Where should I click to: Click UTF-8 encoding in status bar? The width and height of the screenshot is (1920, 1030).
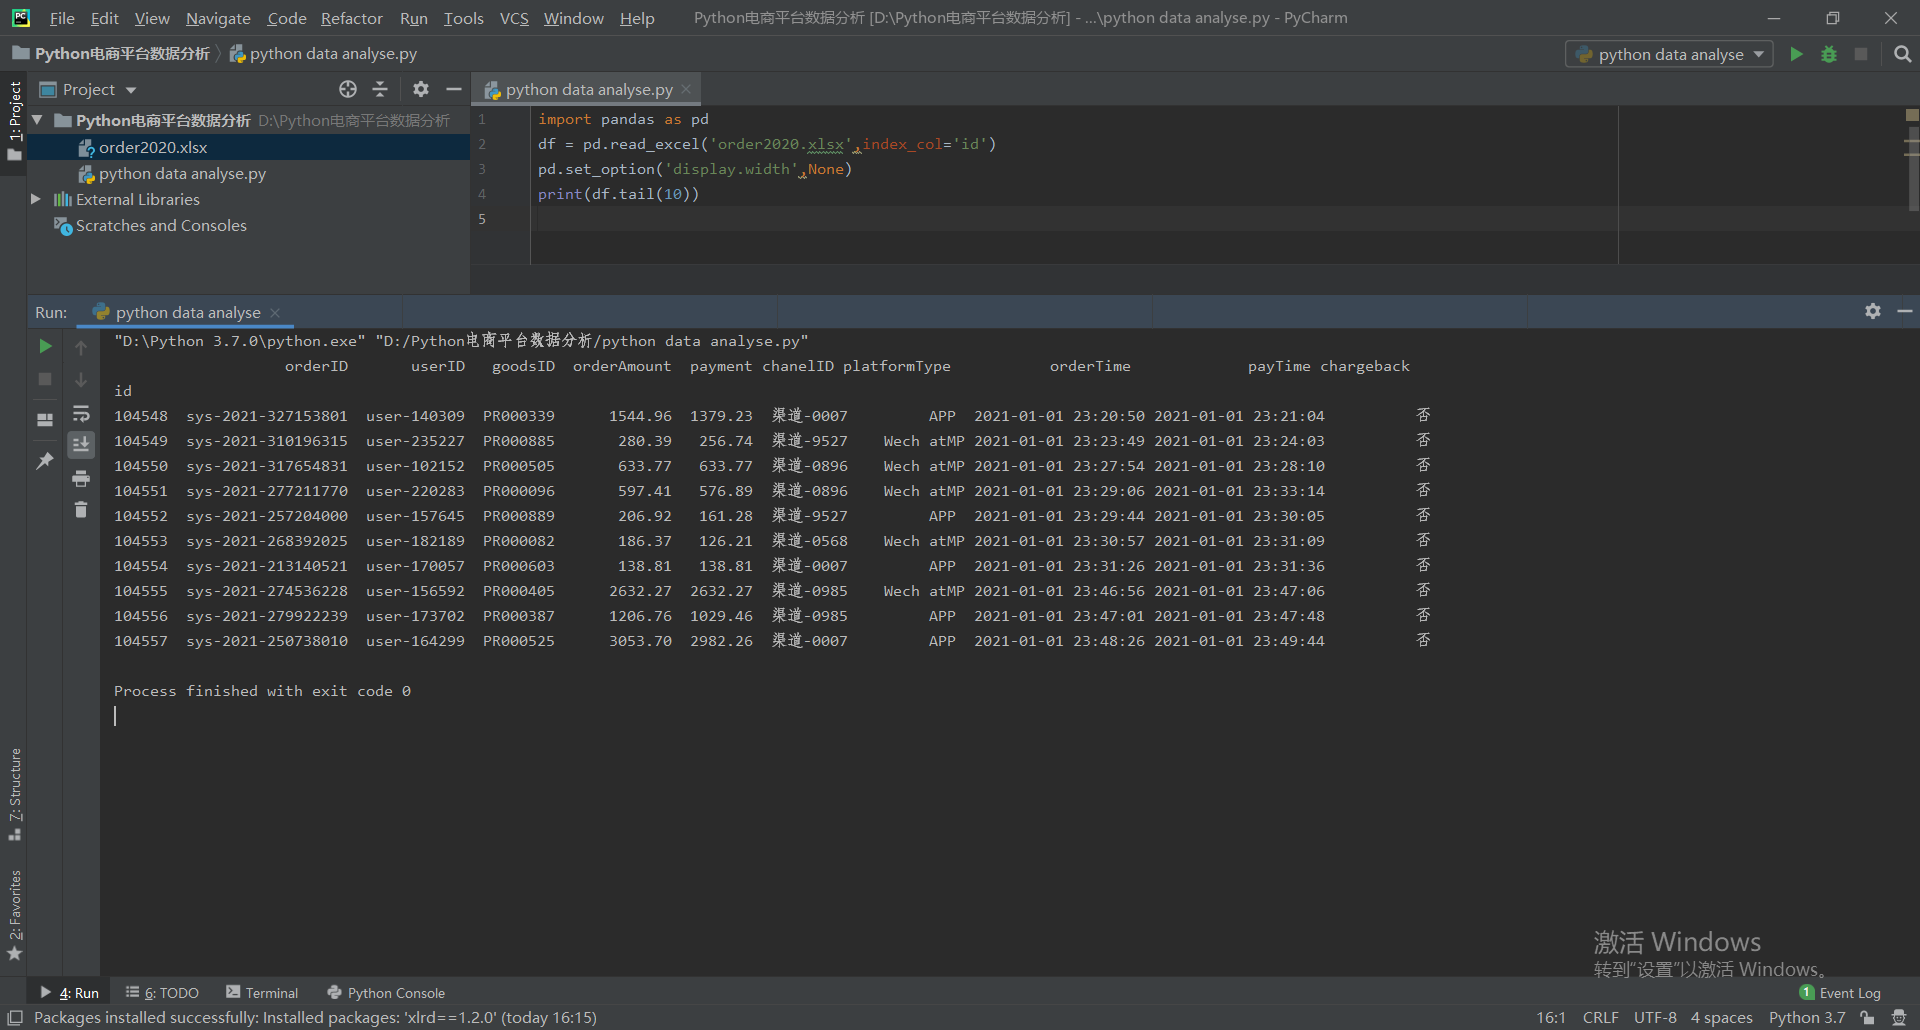1655,1018
